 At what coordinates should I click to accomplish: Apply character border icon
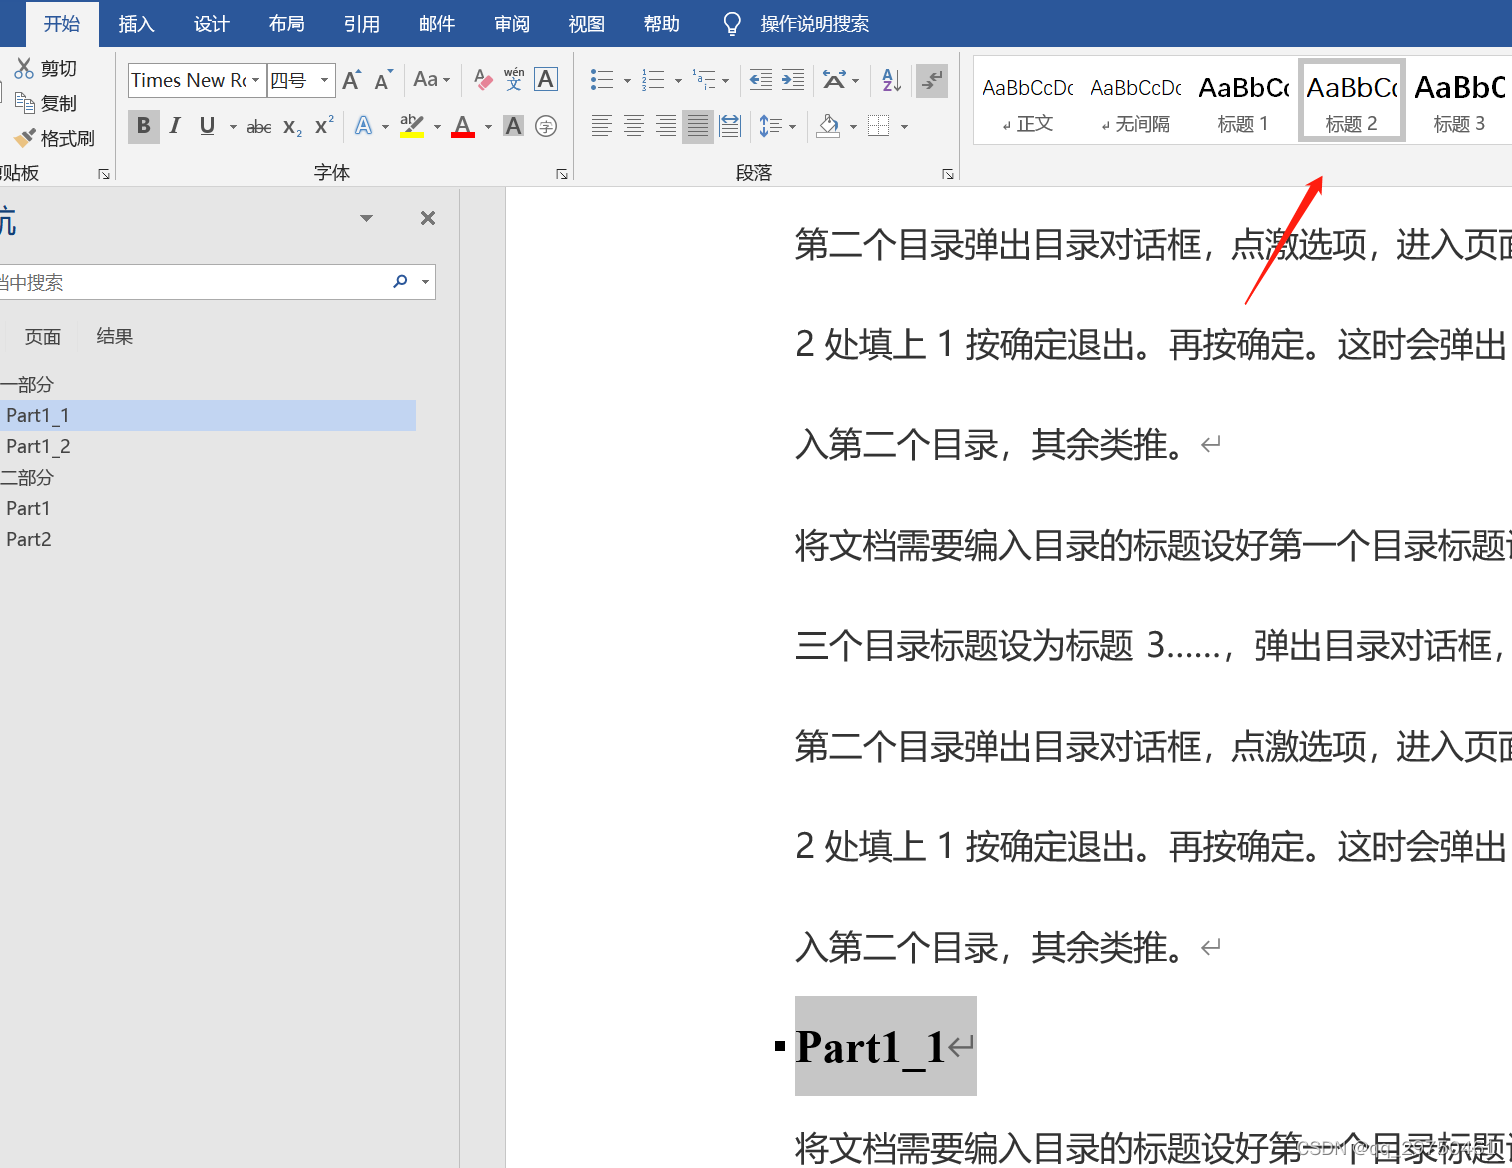[546, 80]
